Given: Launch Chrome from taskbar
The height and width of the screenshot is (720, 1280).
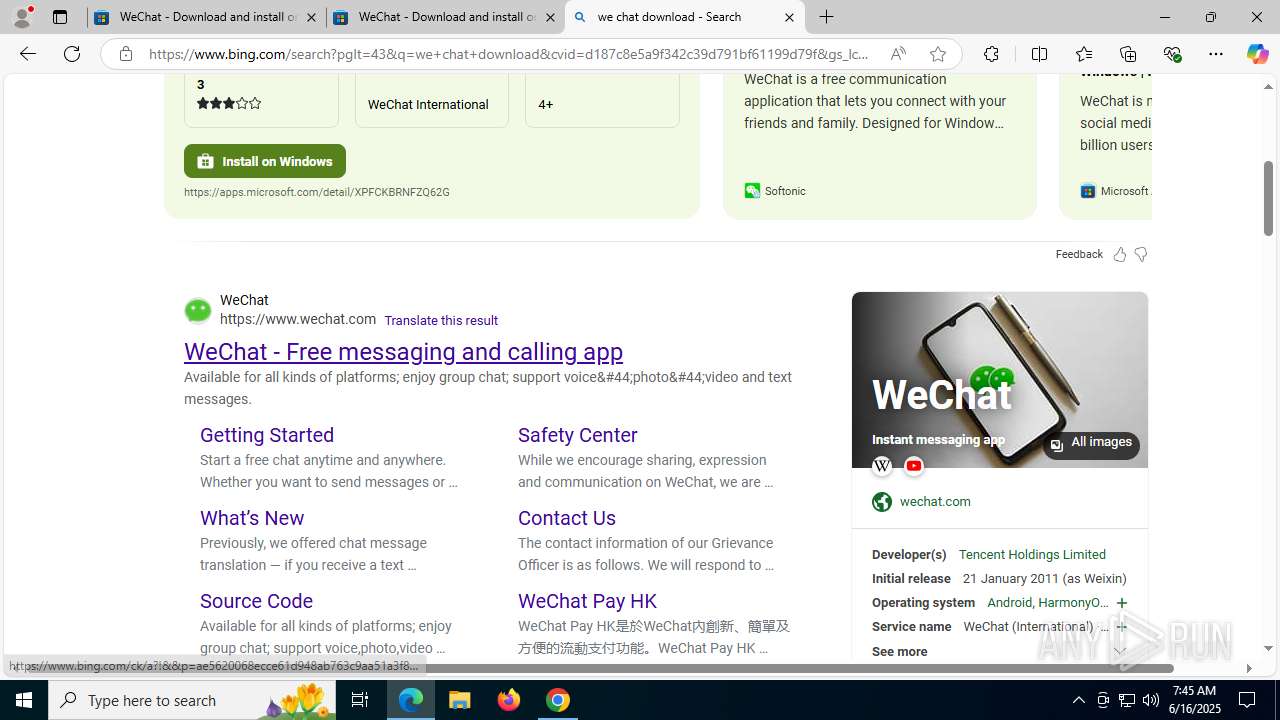Looking at the screenshot, I should (558, 700).
